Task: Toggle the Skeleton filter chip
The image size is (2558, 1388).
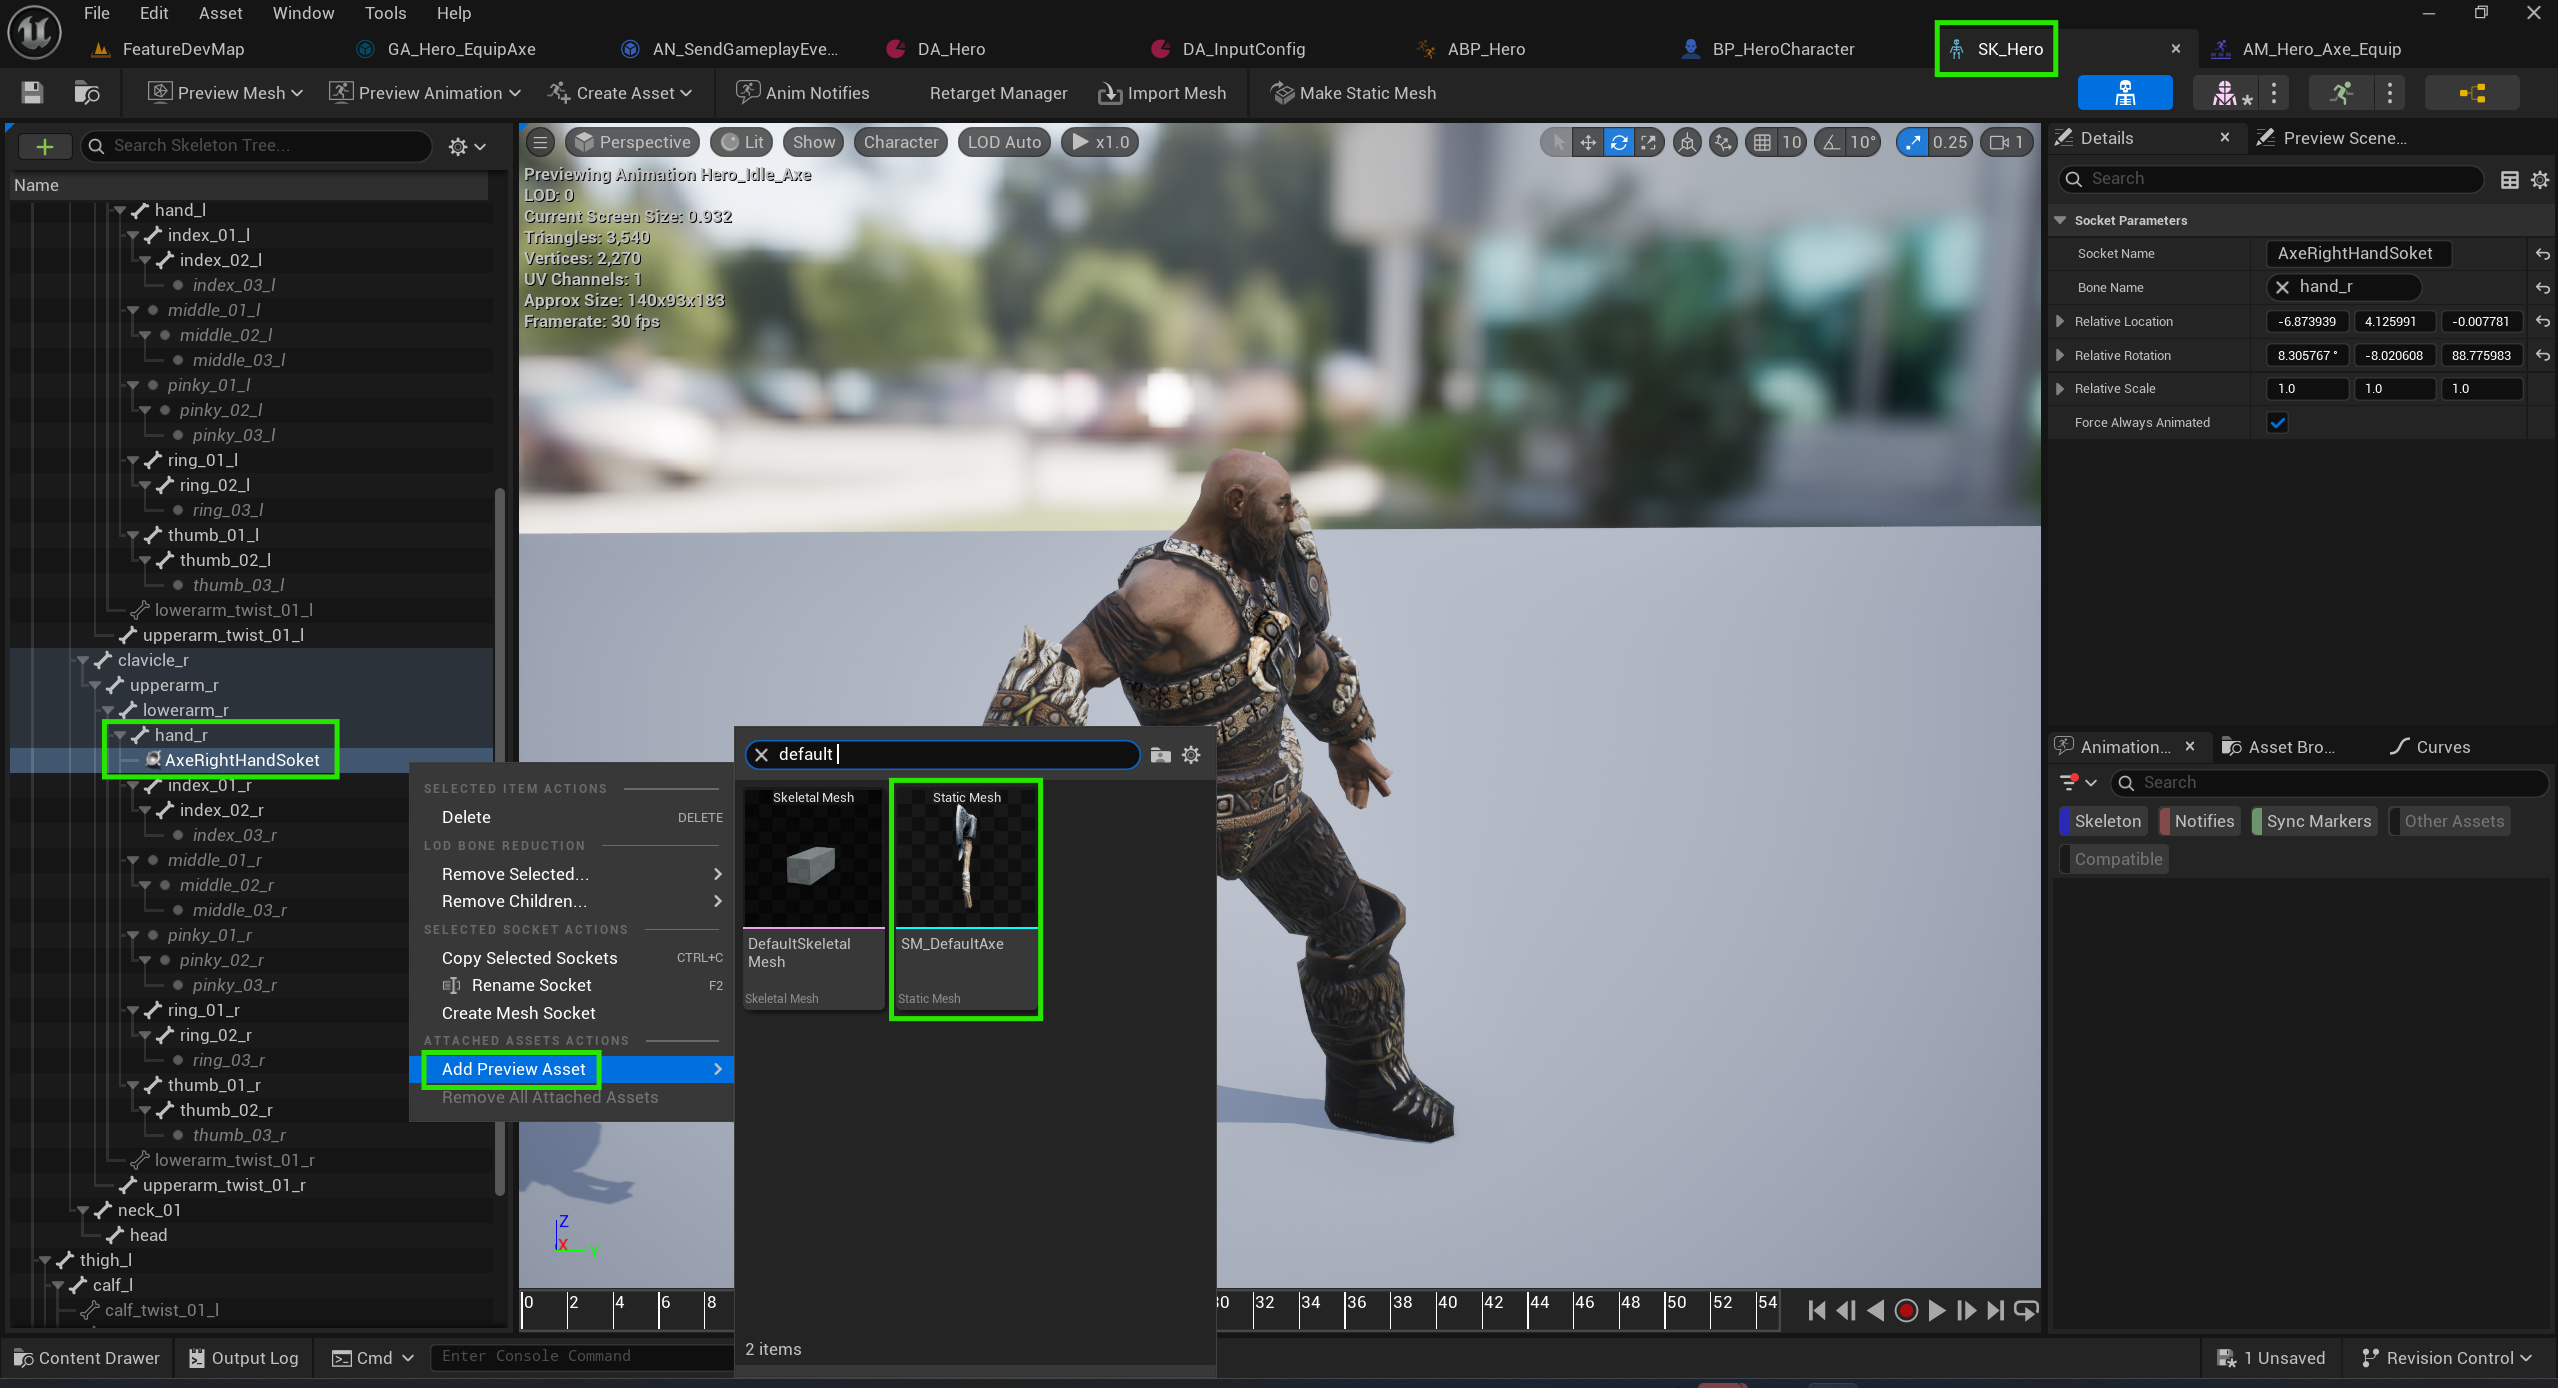Action: click(2103, 821)
